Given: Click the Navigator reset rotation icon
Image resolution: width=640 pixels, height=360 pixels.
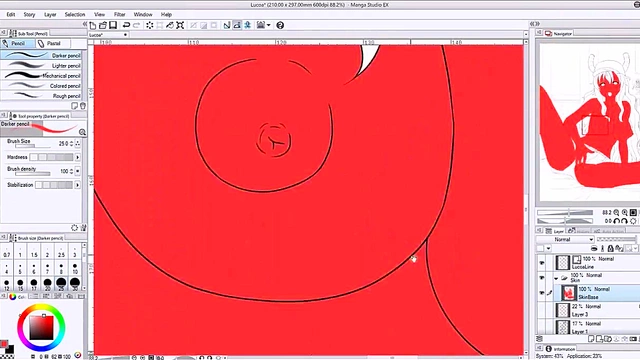Looking at the screenshot, I should 633,221.
